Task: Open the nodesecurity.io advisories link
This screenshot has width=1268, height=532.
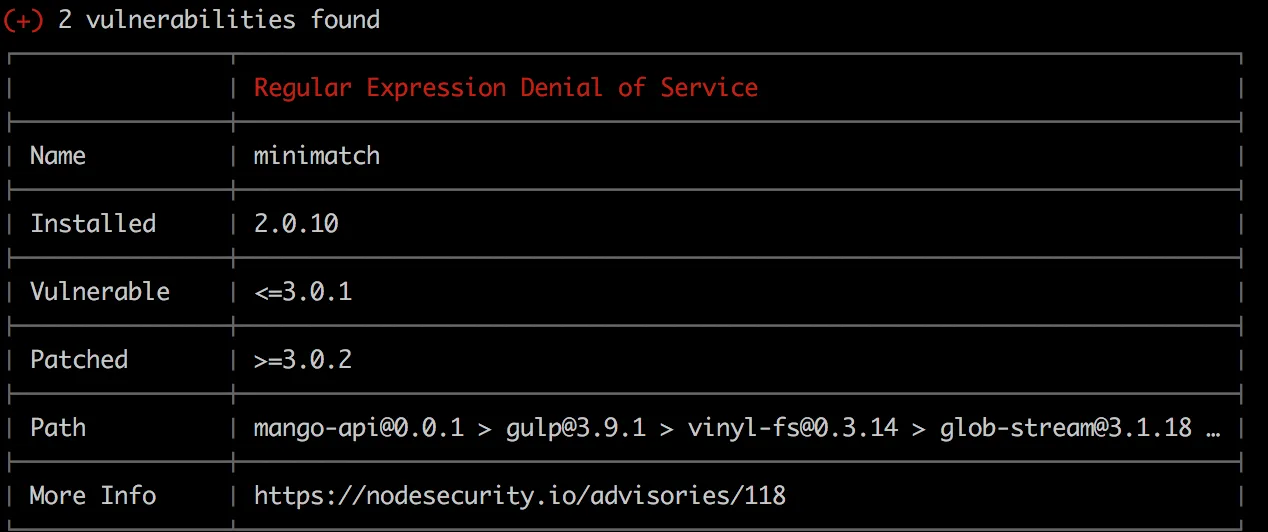Action: coord(519,496)
